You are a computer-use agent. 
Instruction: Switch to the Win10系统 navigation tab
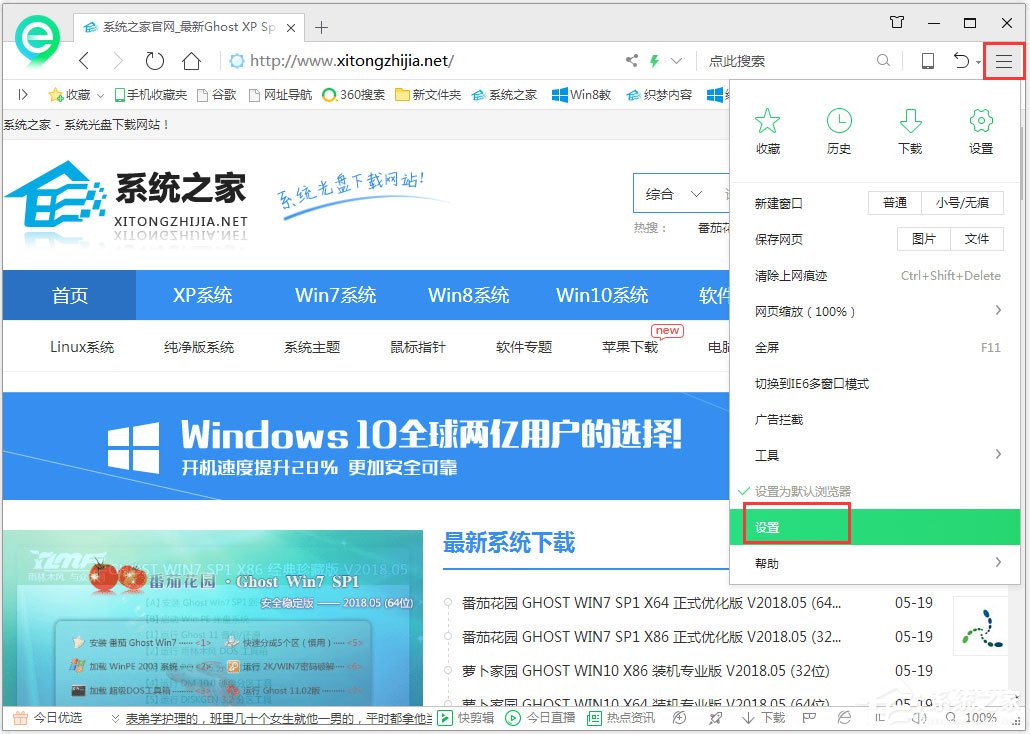pos(601,295)
